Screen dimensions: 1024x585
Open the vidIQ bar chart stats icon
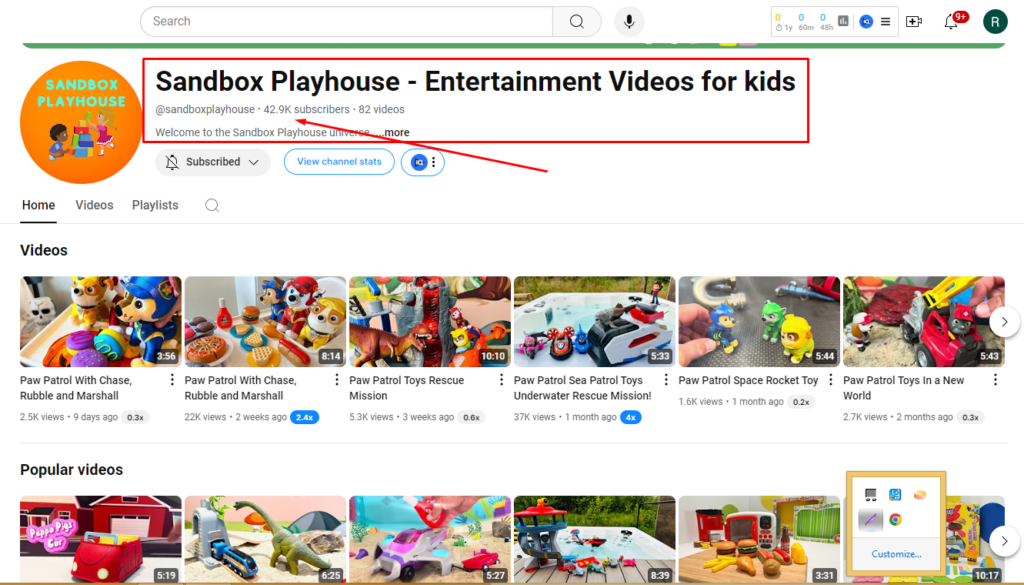point(843,21)
